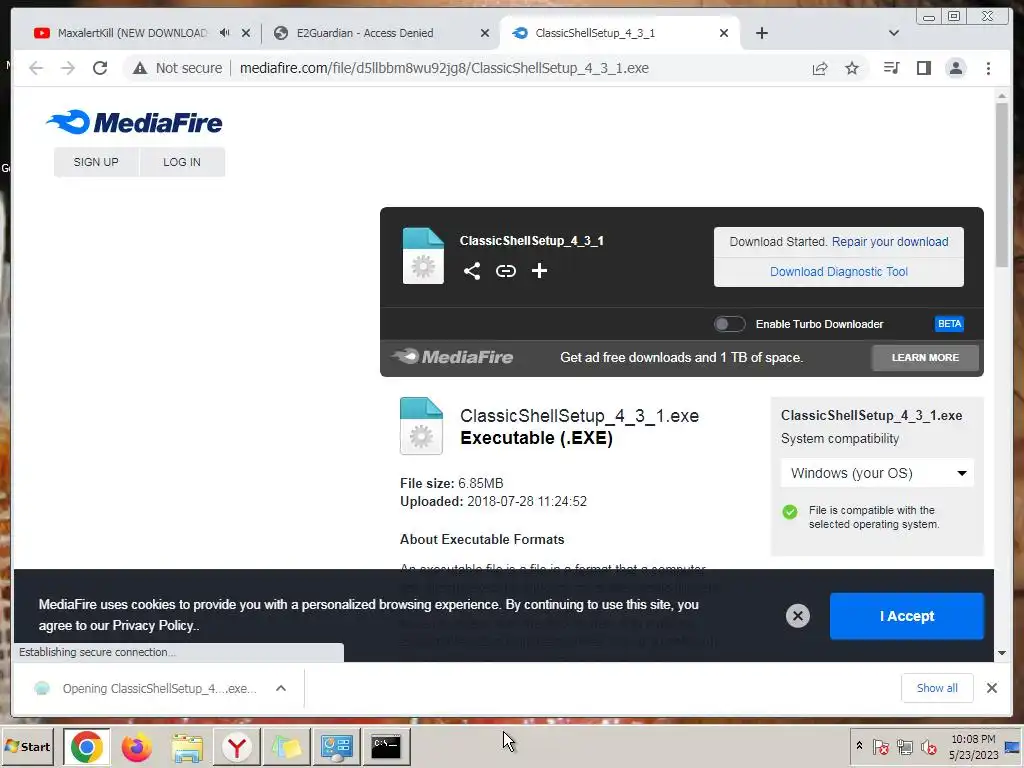Screen dimensions: 1024x768
Task: Select the ClassicShellSetup_4_3_1 tab
Action: click(595, 33)
